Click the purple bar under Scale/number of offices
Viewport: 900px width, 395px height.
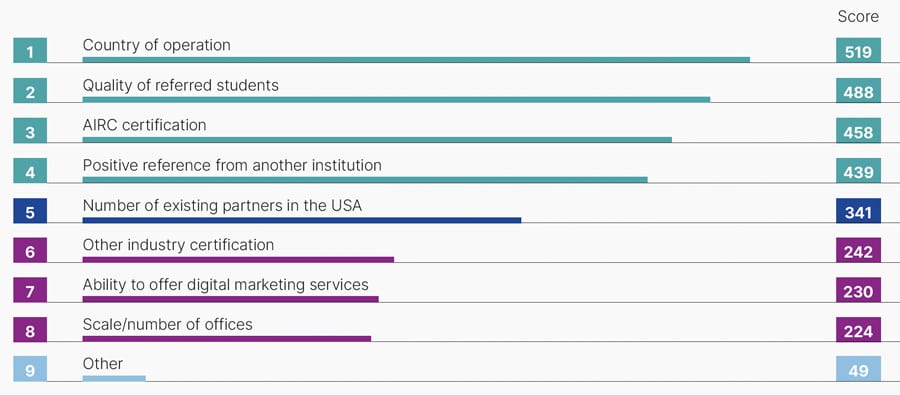pos(227,338)
